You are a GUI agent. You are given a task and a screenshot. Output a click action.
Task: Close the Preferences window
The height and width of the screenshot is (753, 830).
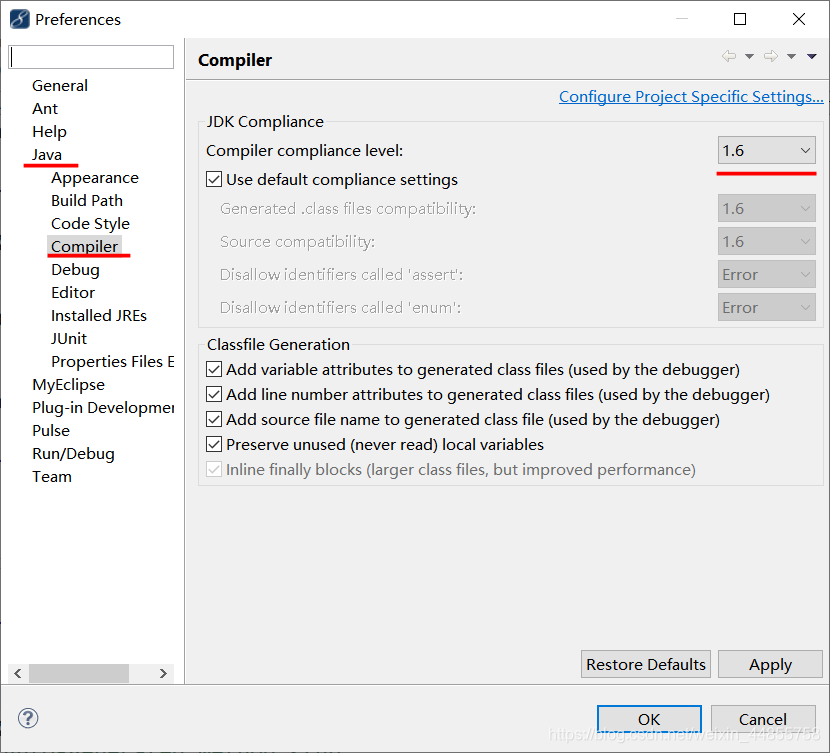[x=799, y=19]
